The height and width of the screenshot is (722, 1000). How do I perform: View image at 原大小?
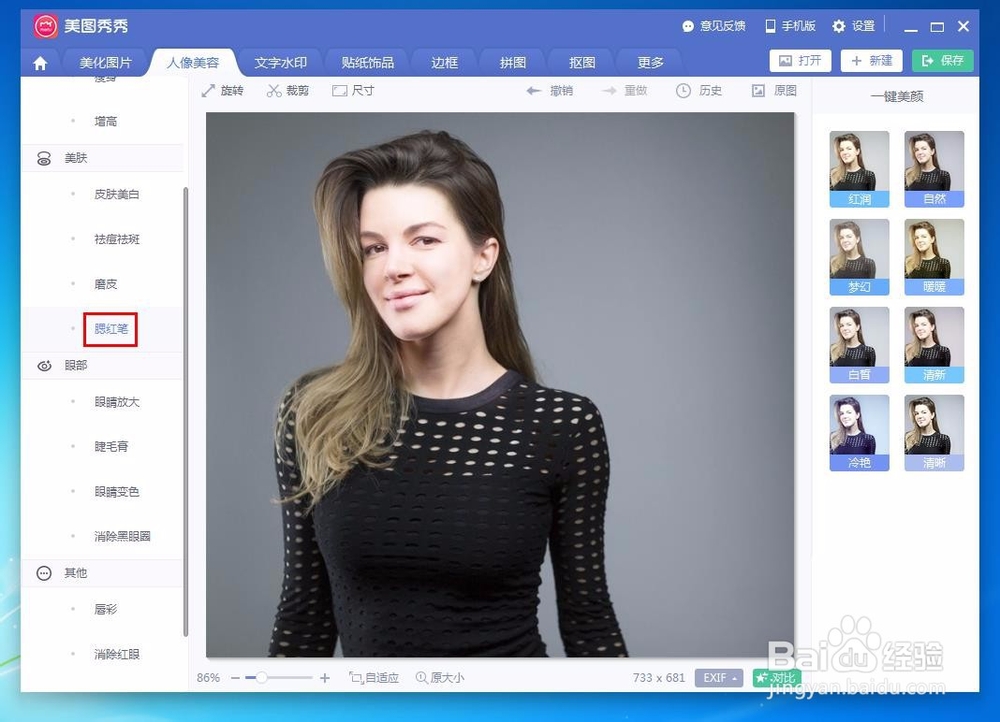click(440, 677)
